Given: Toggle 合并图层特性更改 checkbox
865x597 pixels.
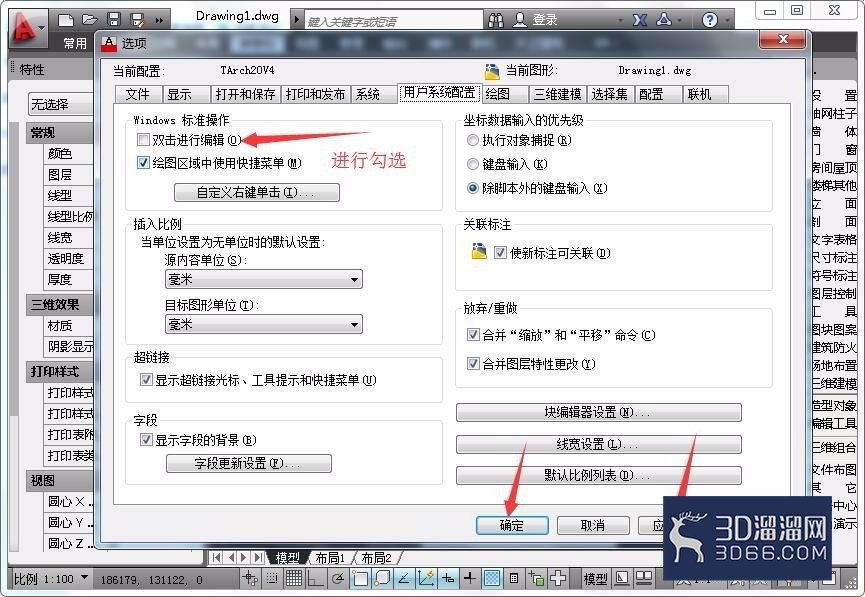Looking at the screenshot, I should tap(473, 364).
